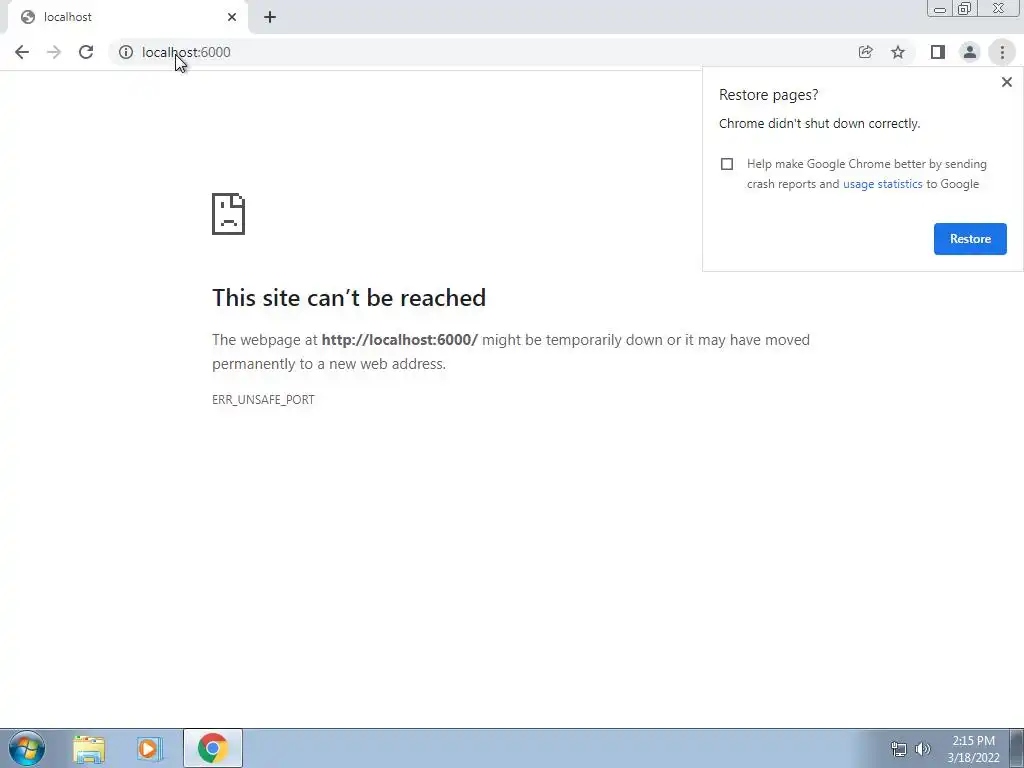1024x768 pixels.
Task: Share this page icon
Action: (x=865, y=52)
